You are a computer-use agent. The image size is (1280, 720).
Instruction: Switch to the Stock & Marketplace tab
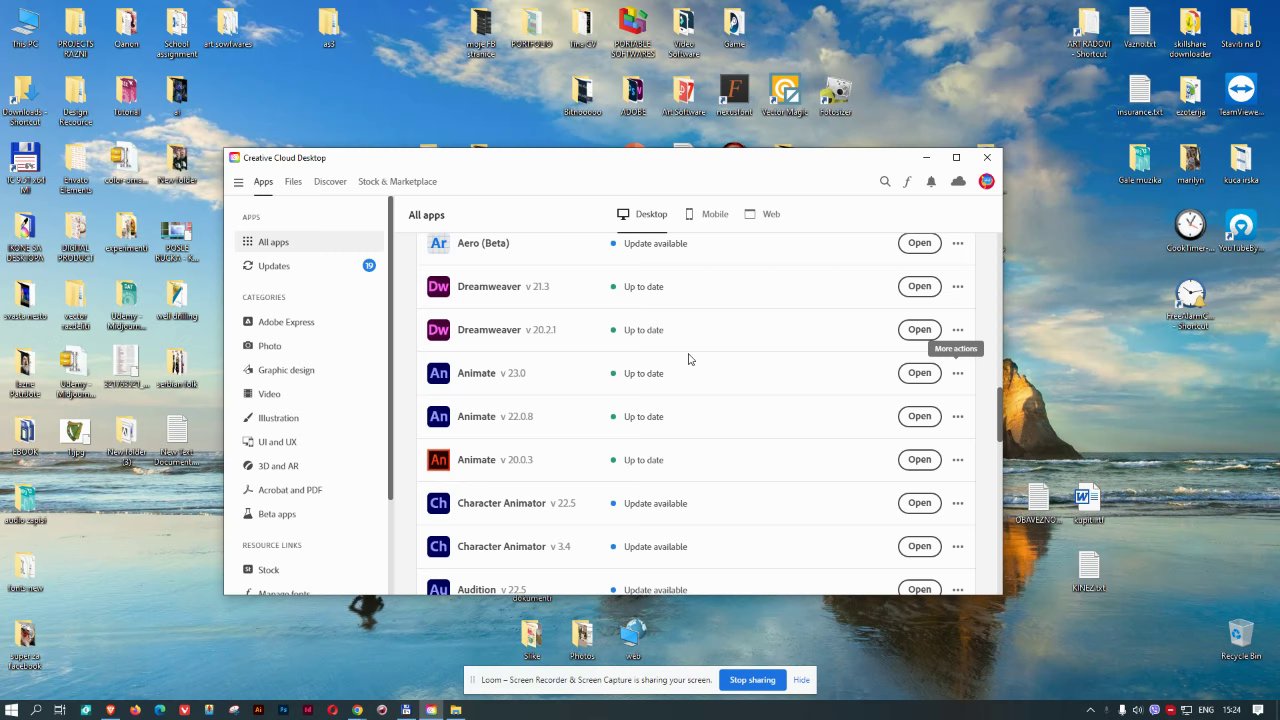click(397, 182)
